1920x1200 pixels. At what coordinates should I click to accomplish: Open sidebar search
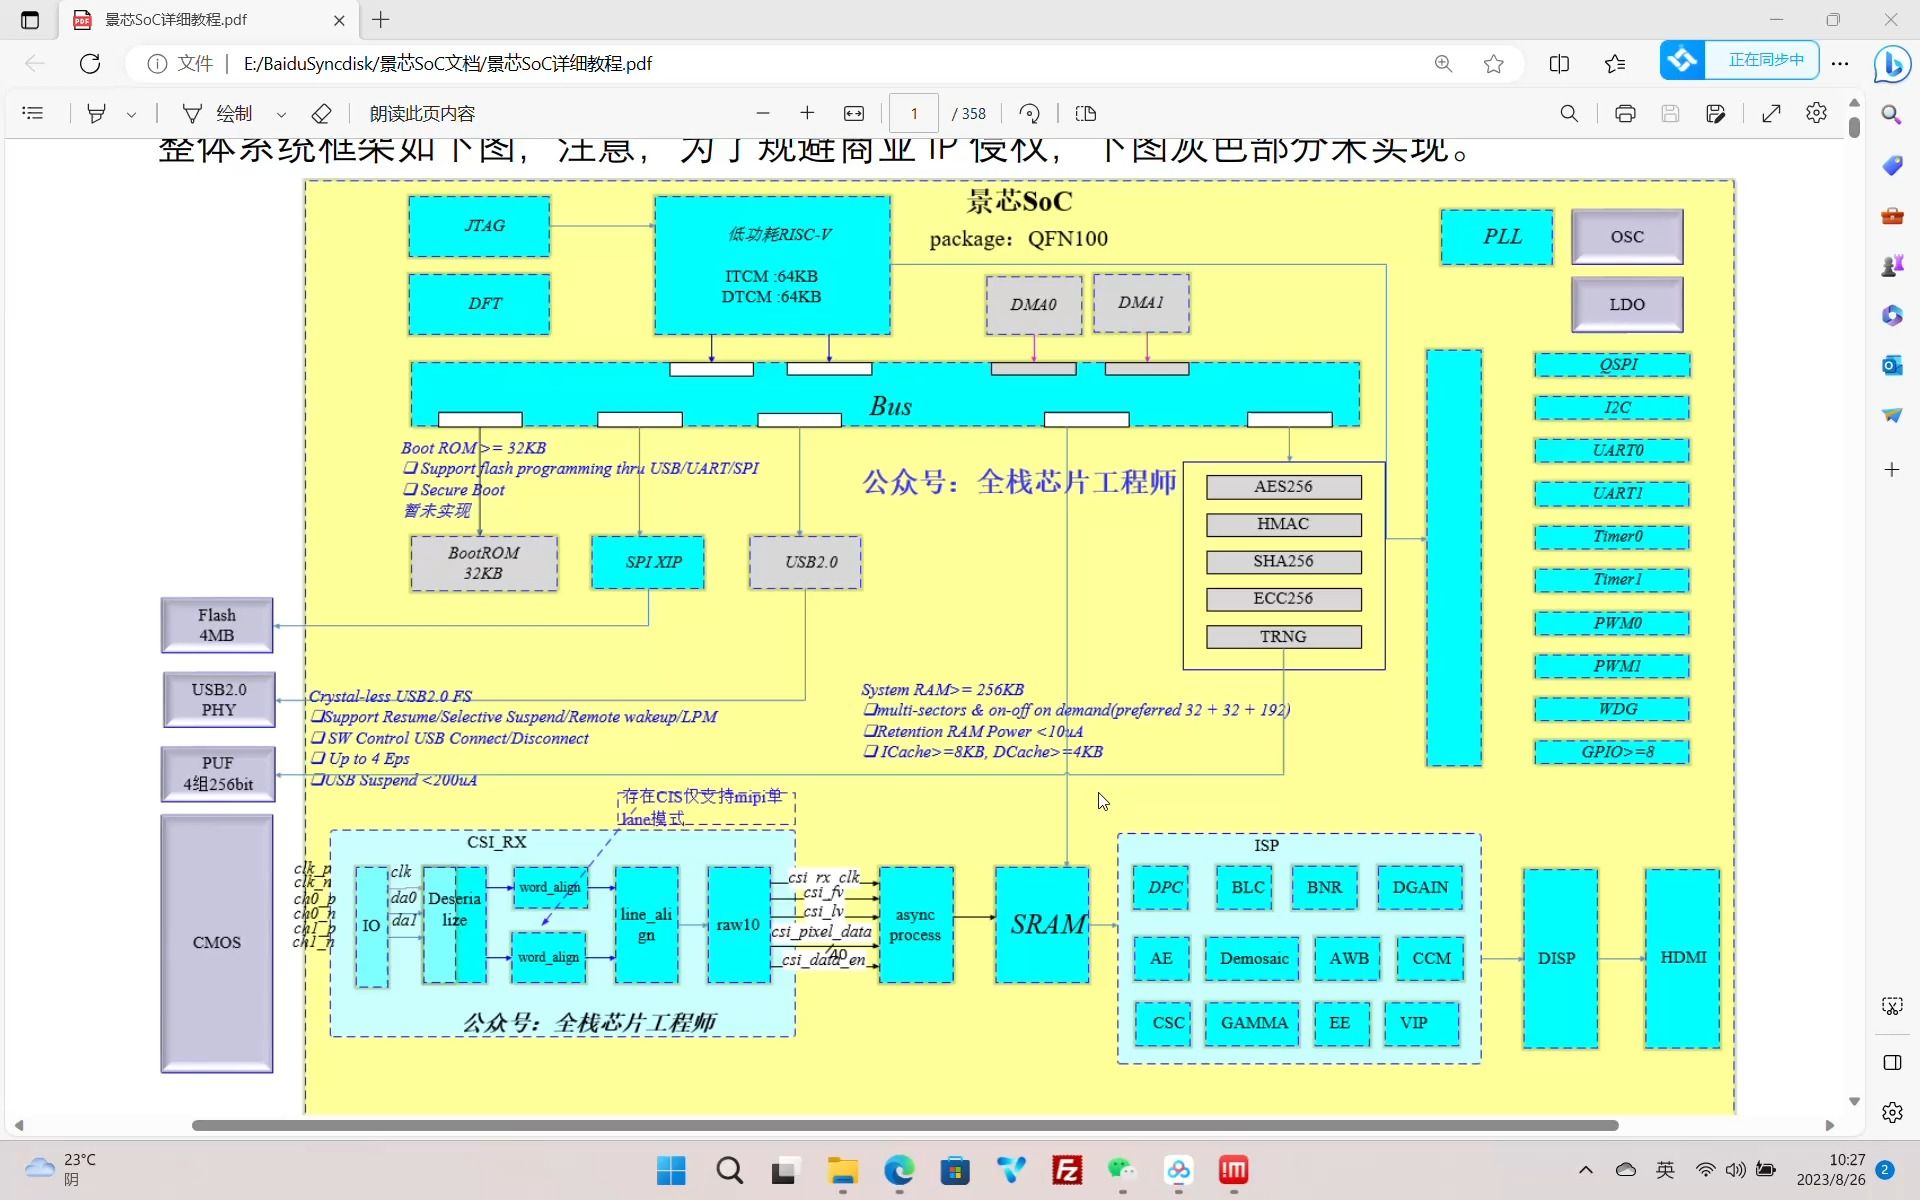click(x=1892, y=115)
